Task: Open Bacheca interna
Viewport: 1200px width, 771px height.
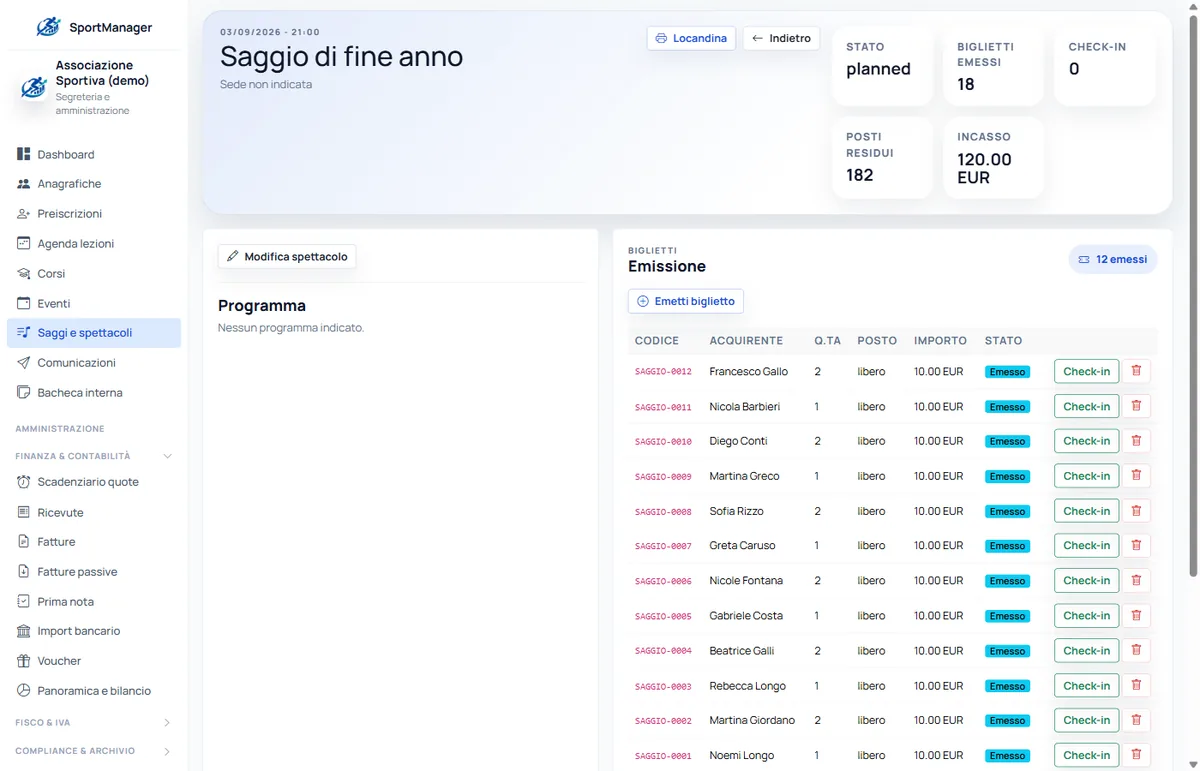Action: [94, 392]
